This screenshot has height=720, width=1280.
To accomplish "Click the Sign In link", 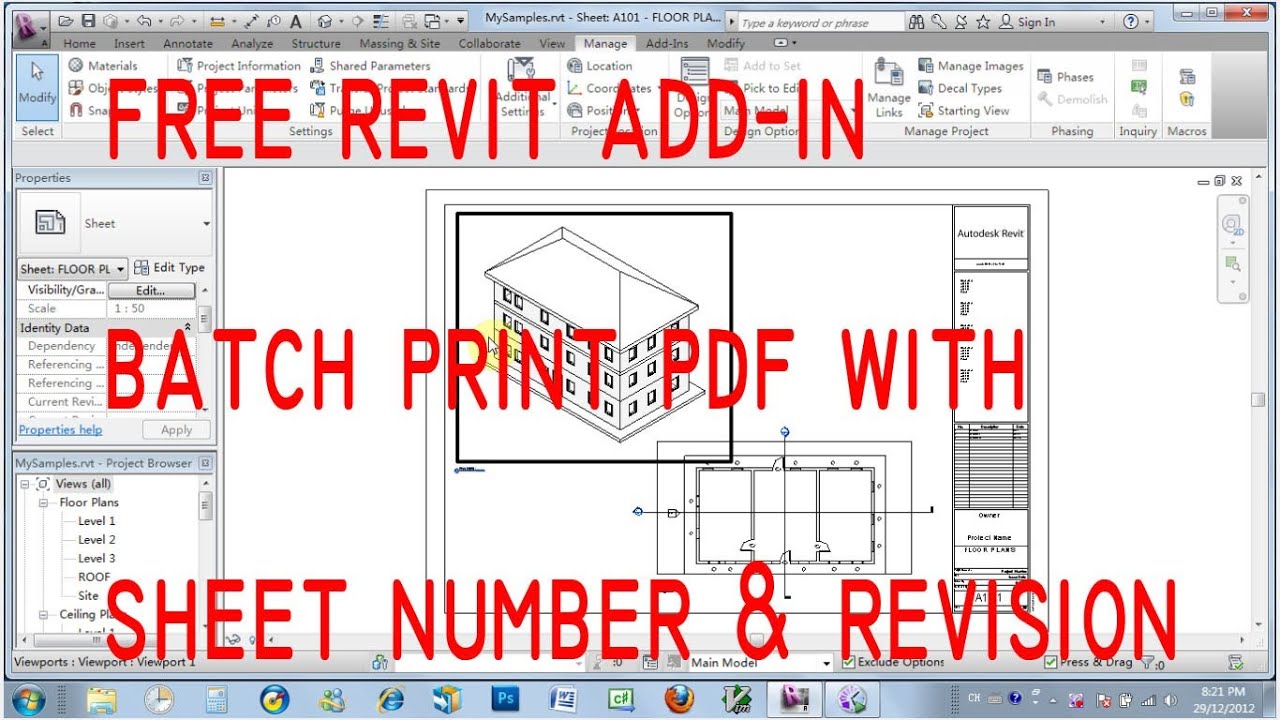I will click(x=1036, y=22).
